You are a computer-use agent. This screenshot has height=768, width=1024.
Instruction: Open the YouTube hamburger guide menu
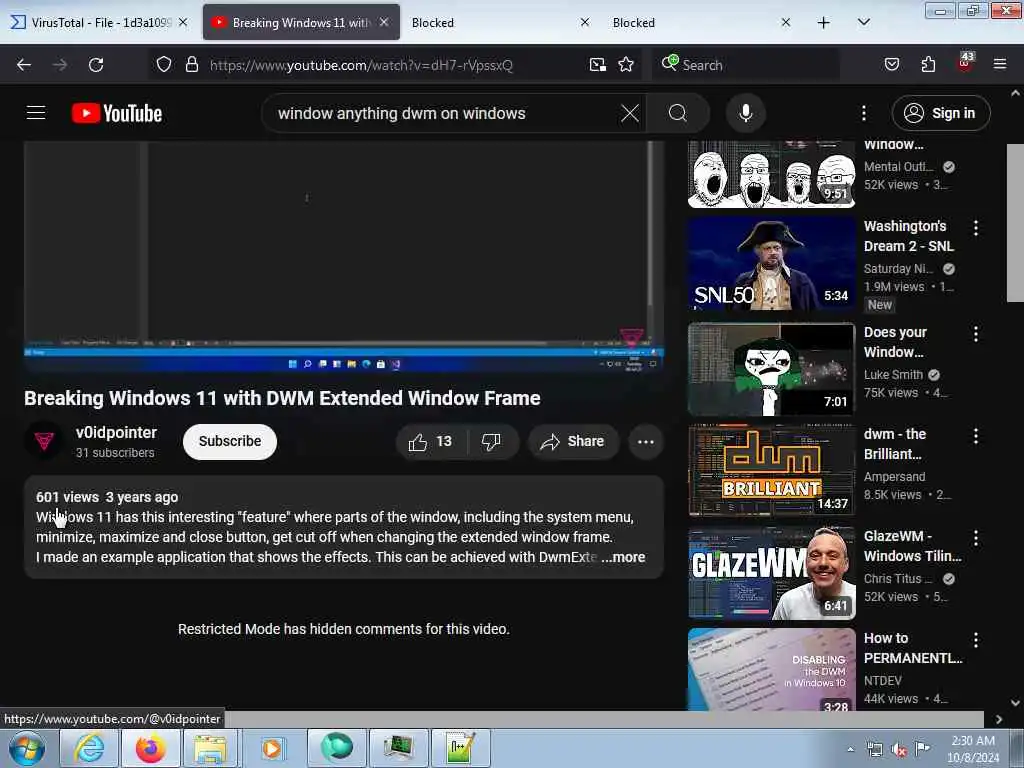(36, 113)
